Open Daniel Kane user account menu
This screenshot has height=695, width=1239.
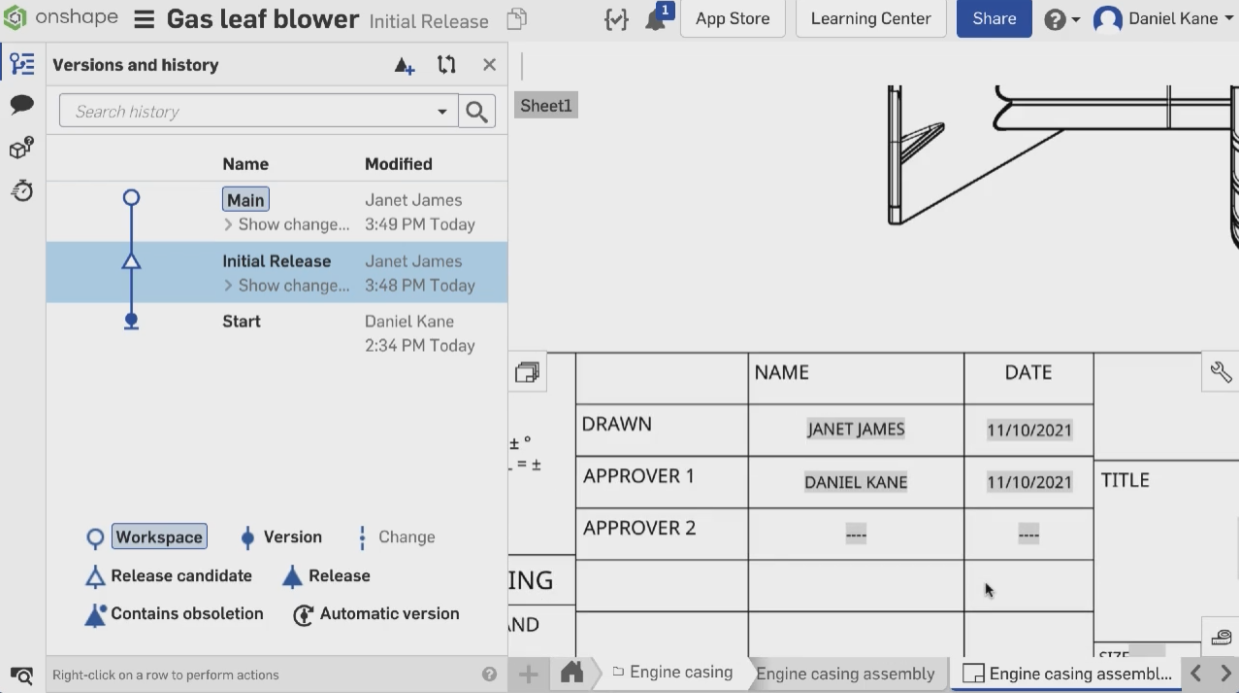pos(1164,19)
